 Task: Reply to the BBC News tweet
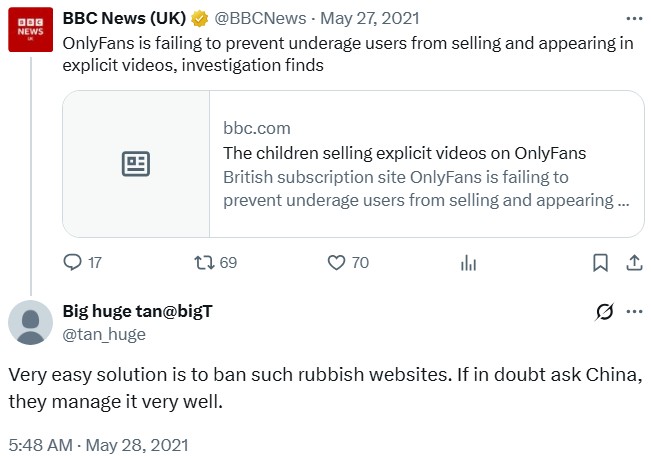[x=72, y=263]
